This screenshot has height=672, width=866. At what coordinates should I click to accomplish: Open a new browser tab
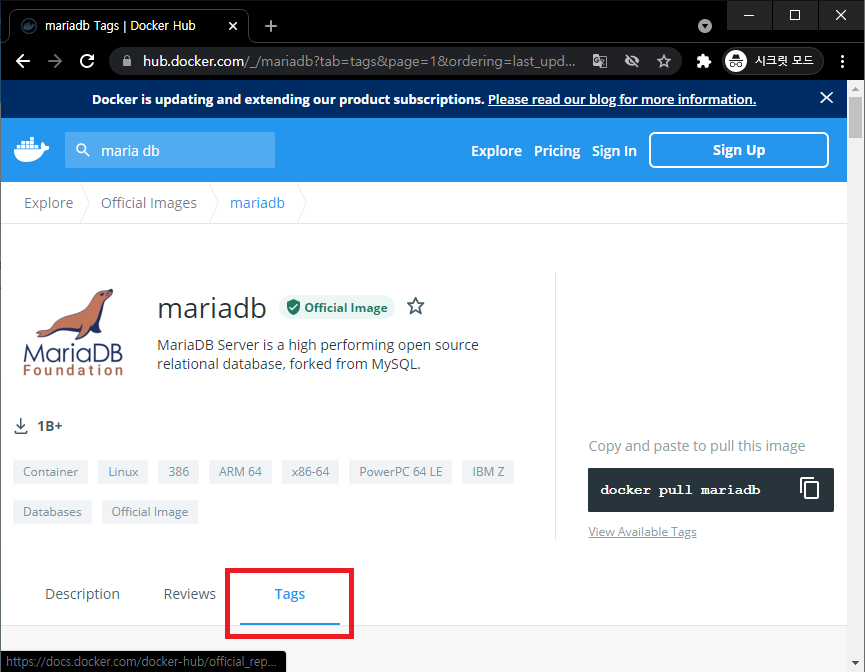point(271,26)
